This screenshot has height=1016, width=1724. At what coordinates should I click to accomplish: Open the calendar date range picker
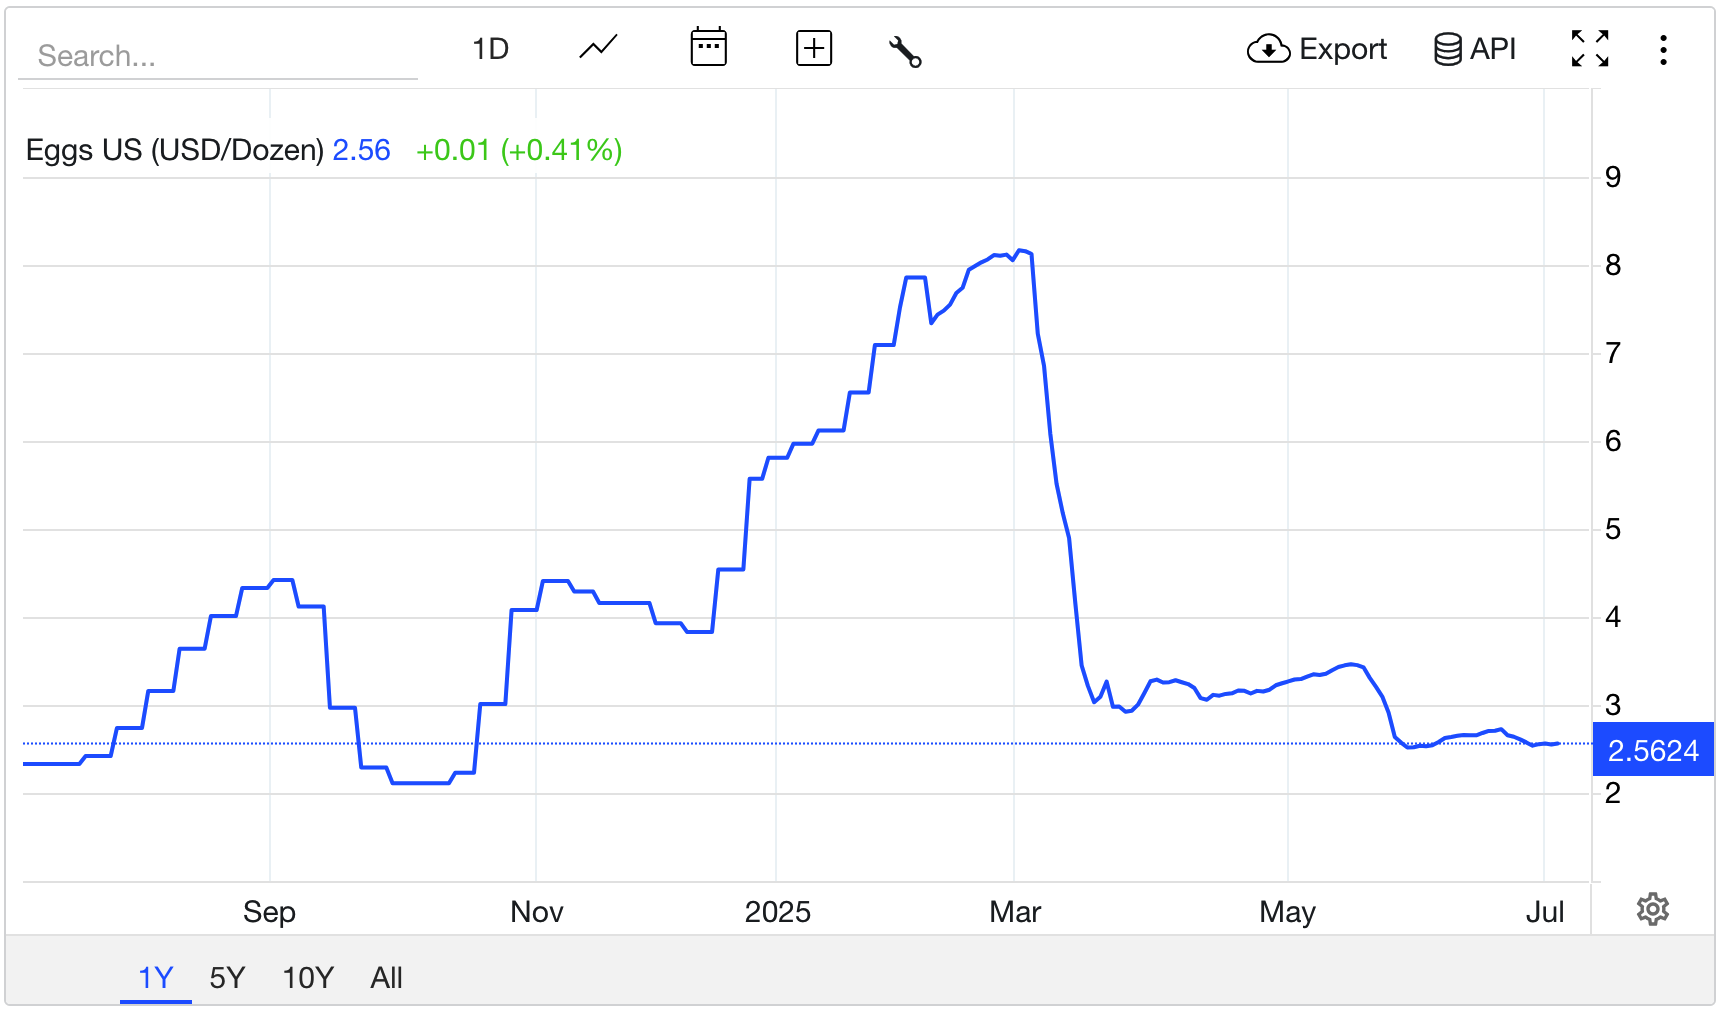pyautogui.click(x=708, y=48)
